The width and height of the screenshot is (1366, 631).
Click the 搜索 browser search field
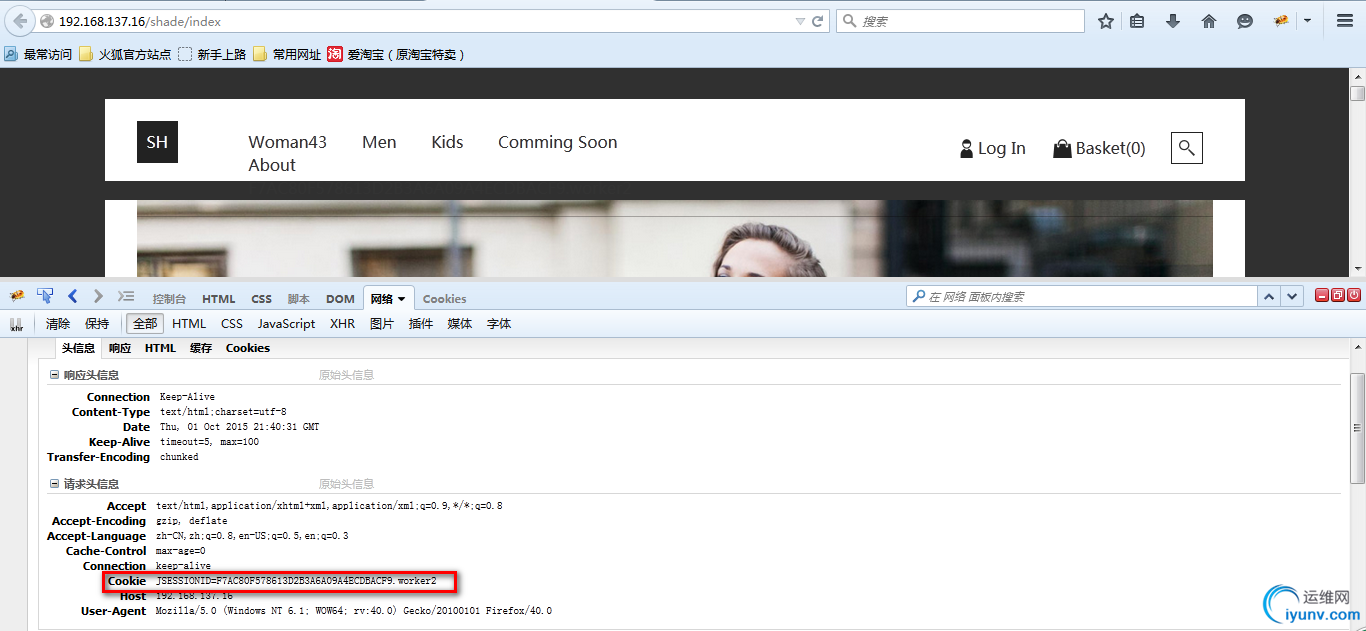960,21
